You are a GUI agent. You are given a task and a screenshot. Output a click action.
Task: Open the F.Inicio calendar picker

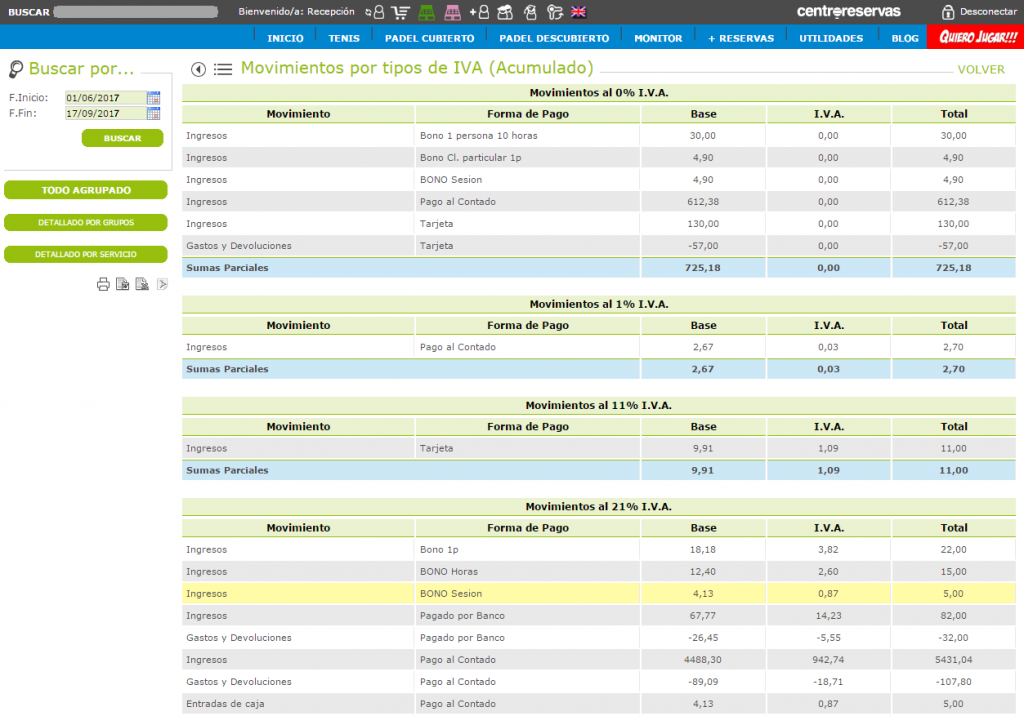point(153,98)
